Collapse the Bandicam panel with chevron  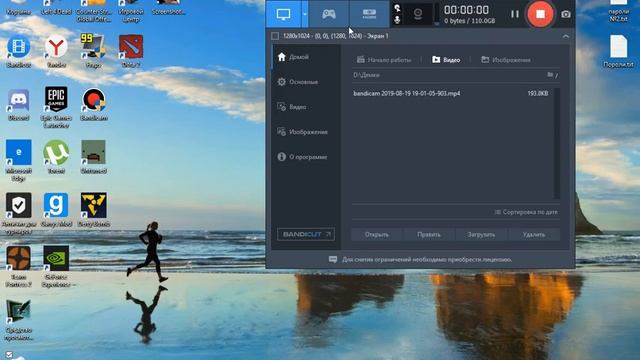pyautogui.click(x=566, y=36)
